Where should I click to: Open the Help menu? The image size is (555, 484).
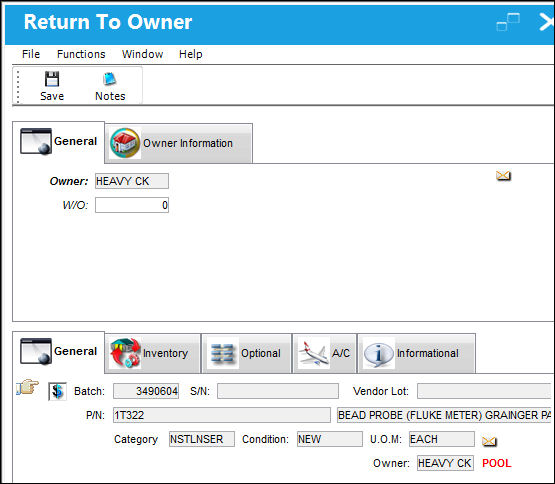point(190,54)
